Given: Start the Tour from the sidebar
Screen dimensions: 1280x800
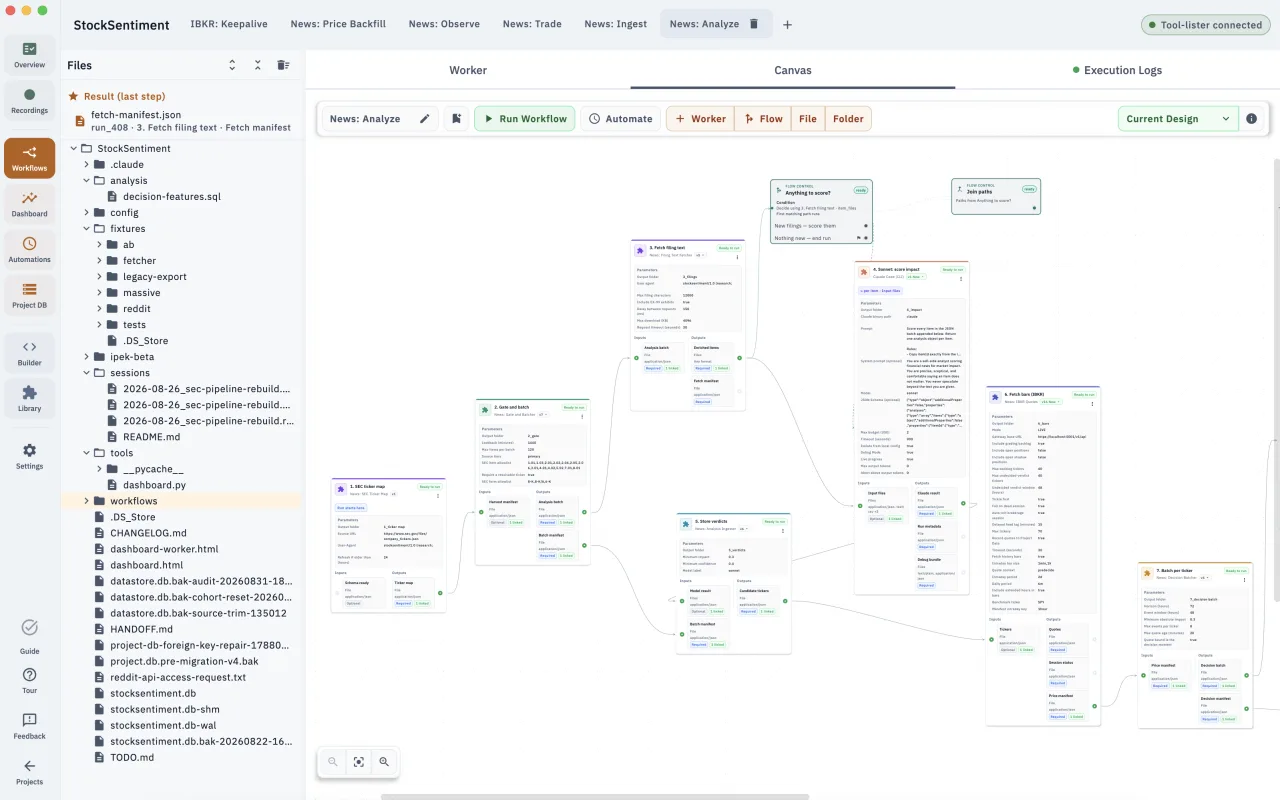Looking at the screenshot, I should tap(29, 681).
